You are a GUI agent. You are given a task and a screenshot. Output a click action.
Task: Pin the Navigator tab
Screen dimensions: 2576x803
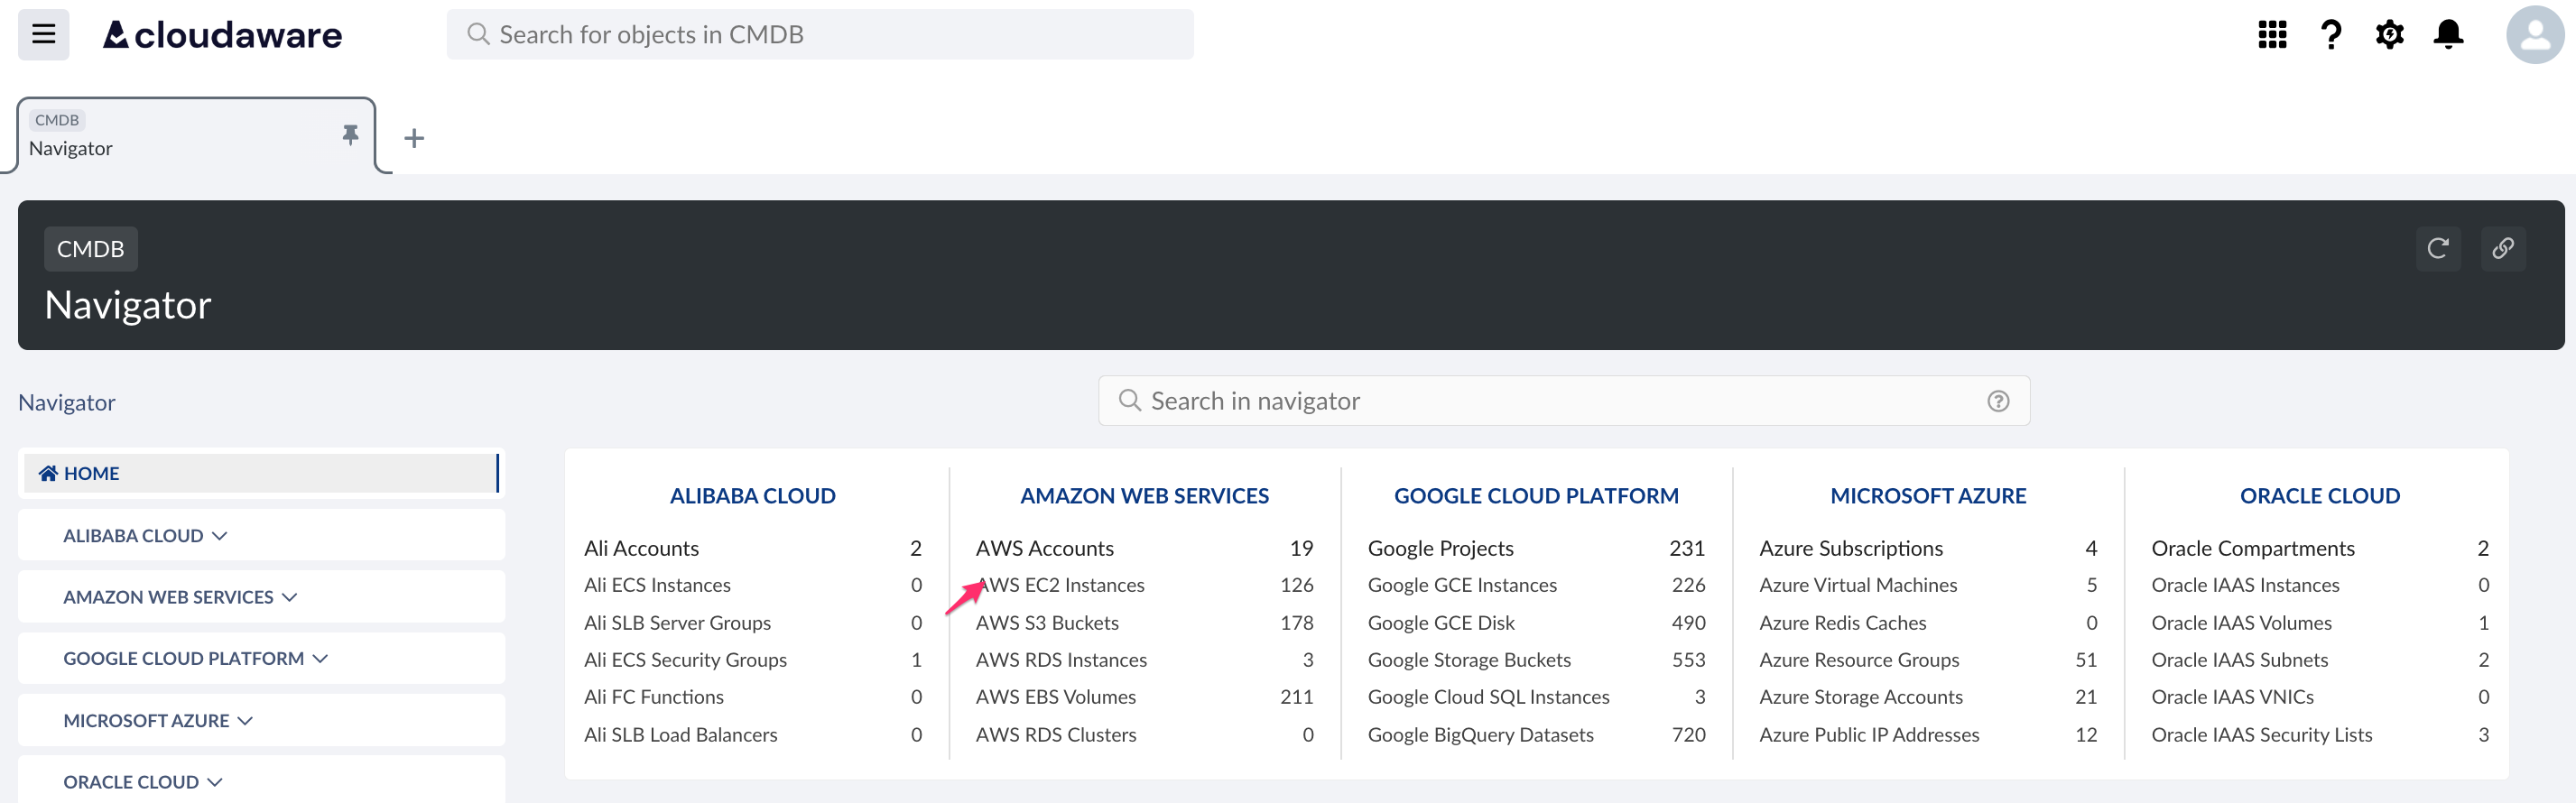[350, 135]
